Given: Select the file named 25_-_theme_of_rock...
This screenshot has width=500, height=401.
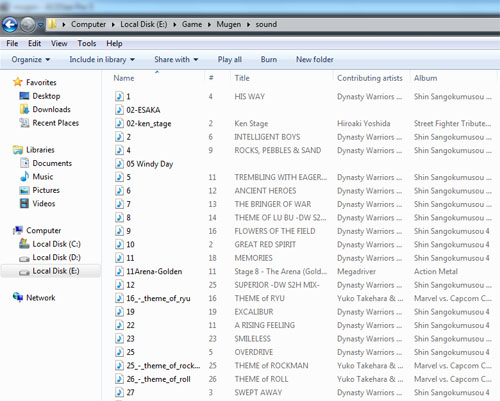Looking at the screenshot, I should pyautogui.click(x=163, y=366).
